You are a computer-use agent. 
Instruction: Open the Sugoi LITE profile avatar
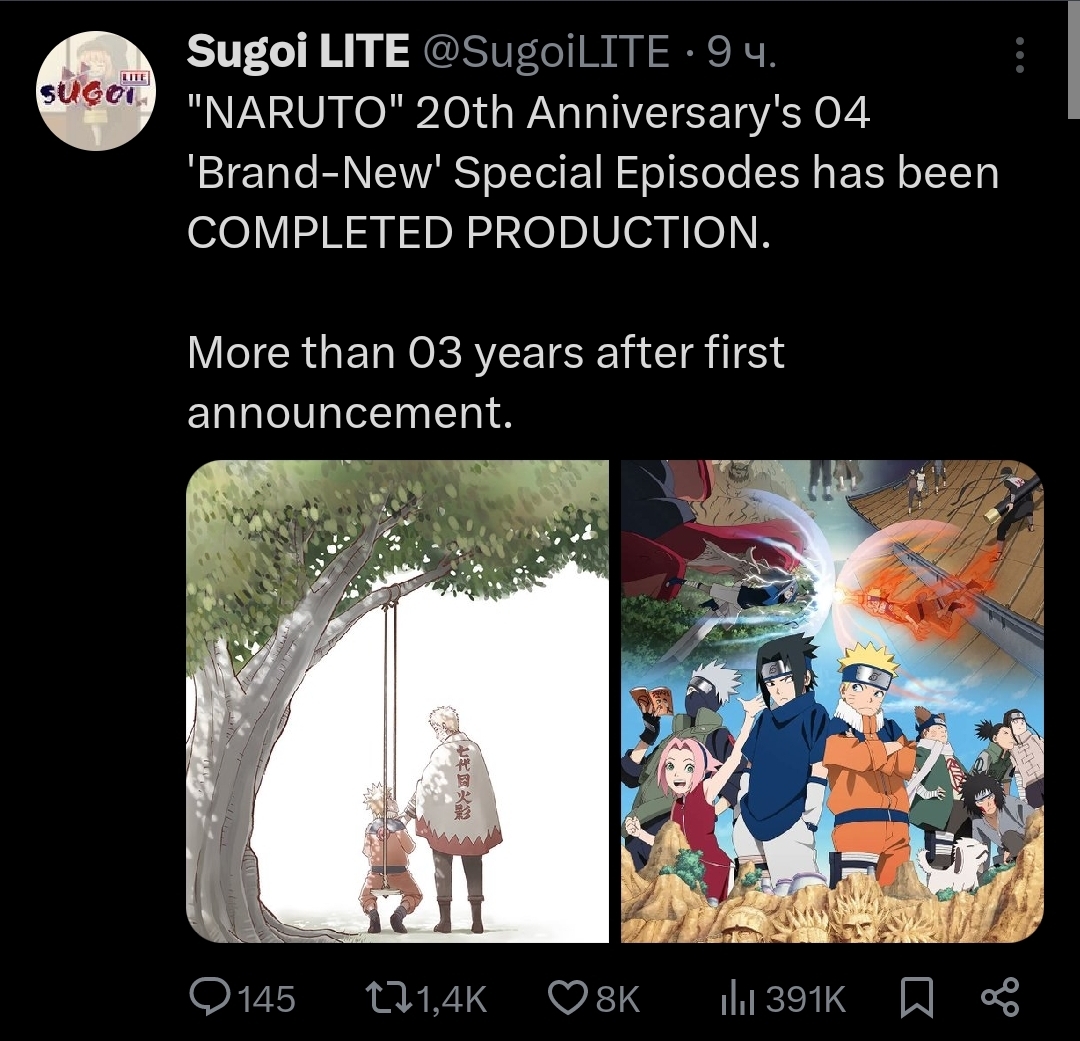95,91
